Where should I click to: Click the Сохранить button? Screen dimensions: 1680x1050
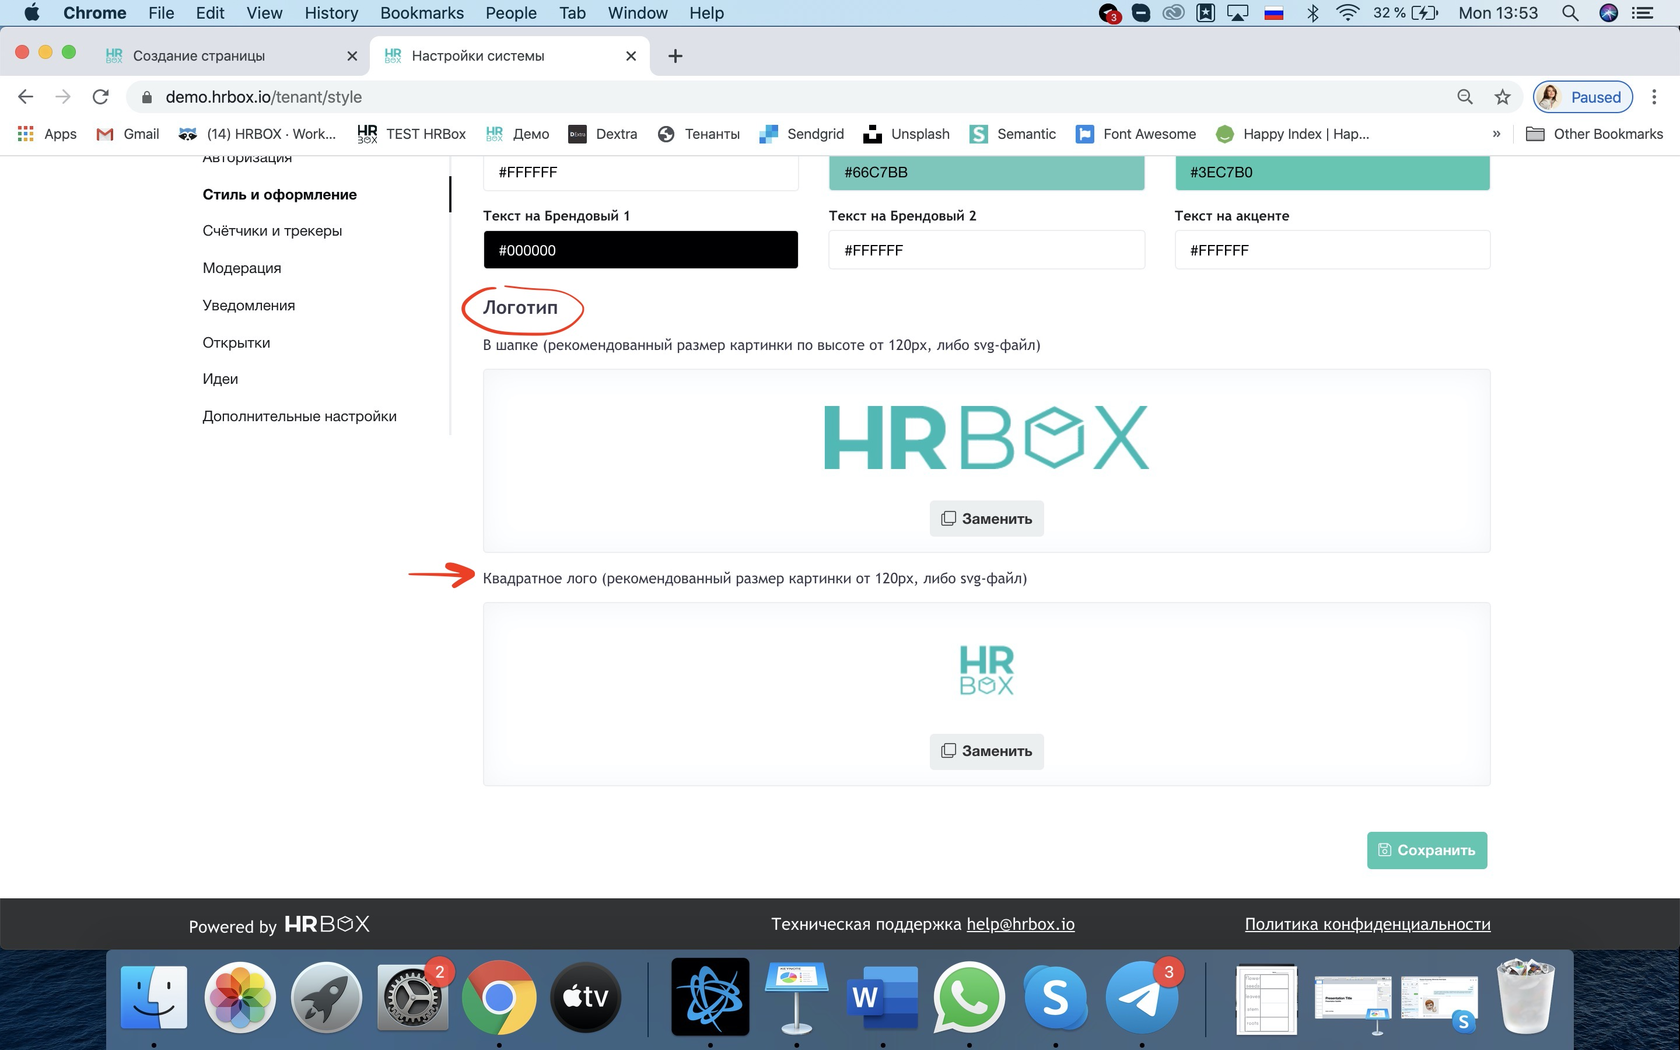tap(1427, 850)
